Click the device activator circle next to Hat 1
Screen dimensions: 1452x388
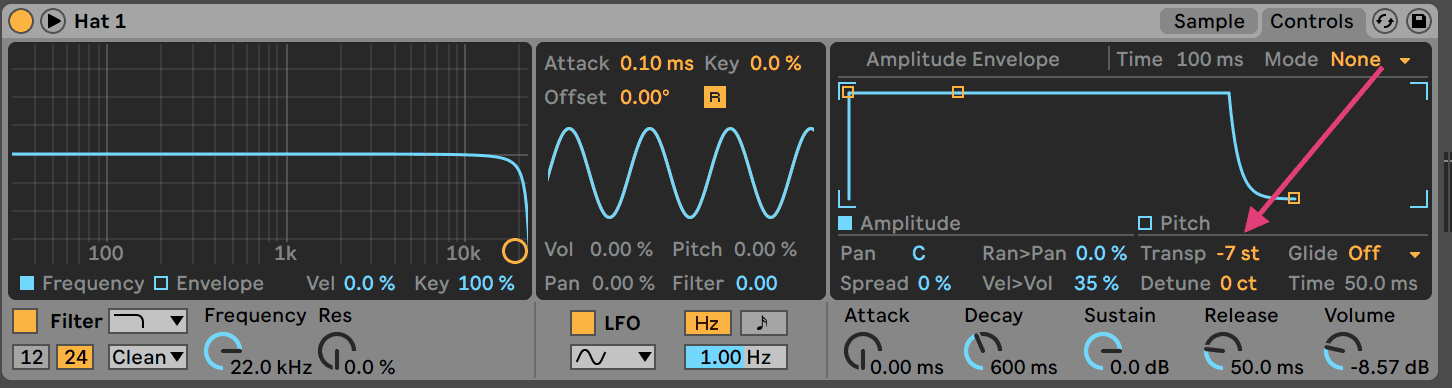(x=21, y=20)
